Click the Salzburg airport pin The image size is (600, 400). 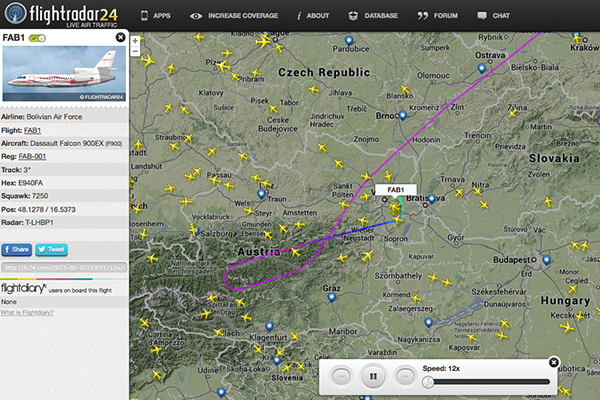(x=196, y=231)
